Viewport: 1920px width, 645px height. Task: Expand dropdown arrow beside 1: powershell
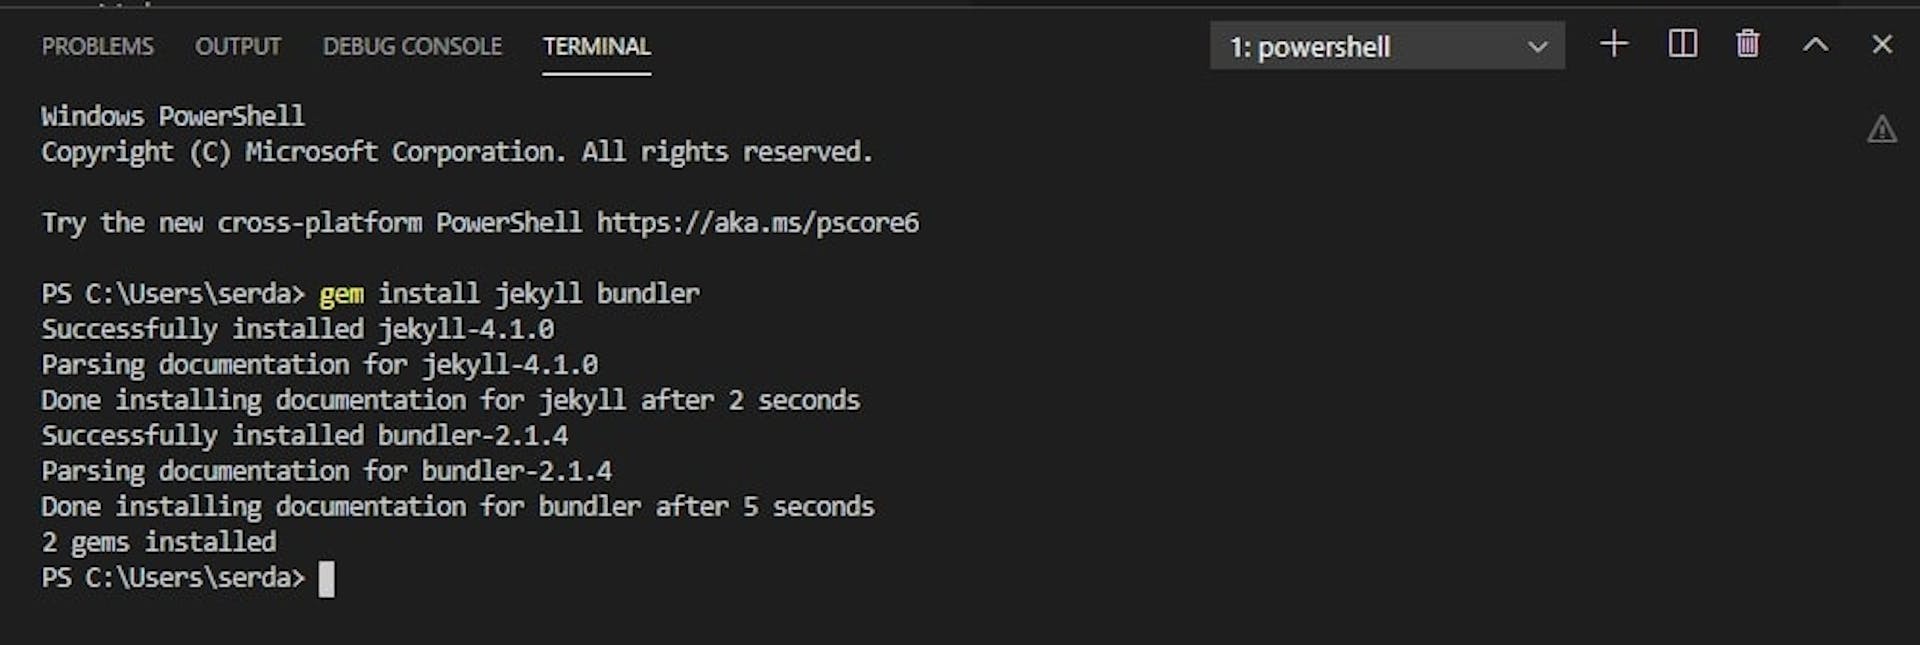point(1537,47)
